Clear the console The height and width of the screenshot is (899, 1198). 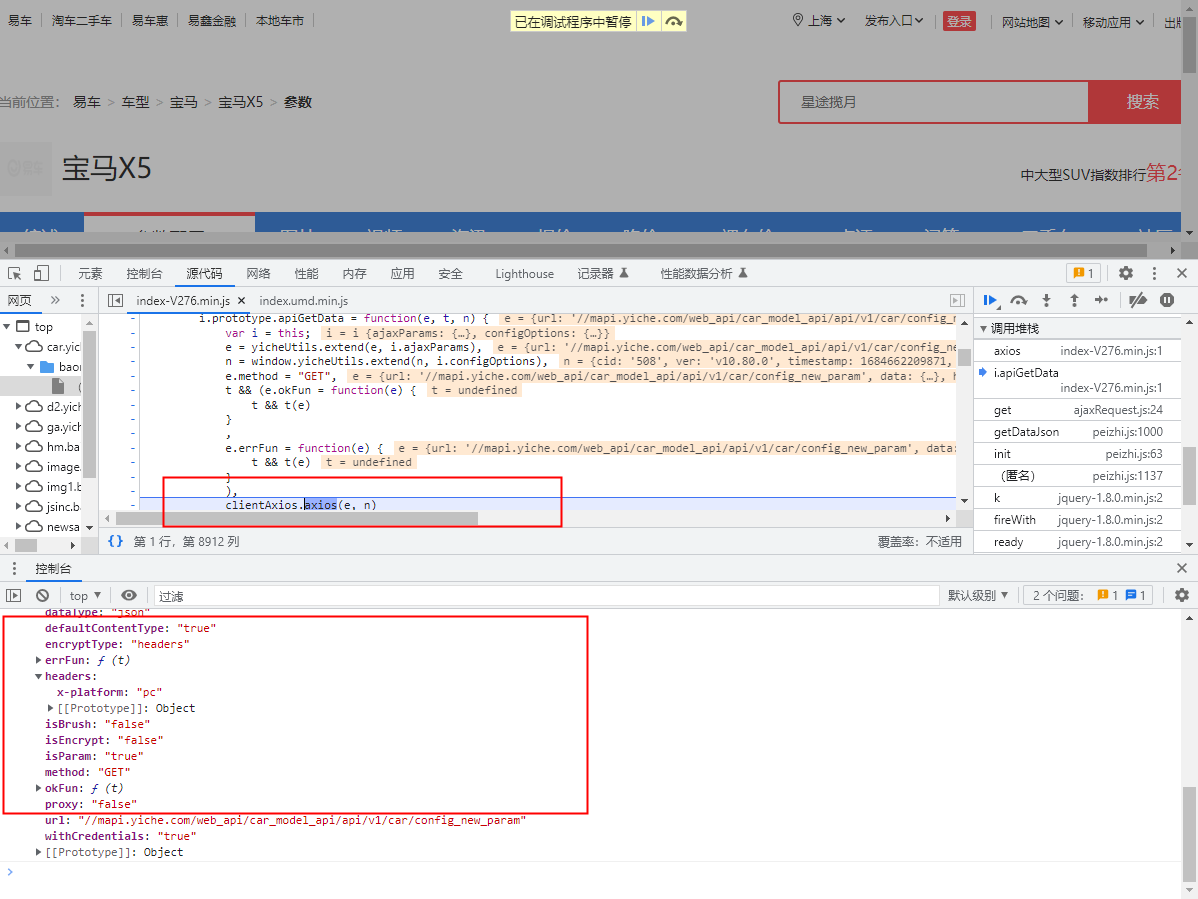pos(43,596)
